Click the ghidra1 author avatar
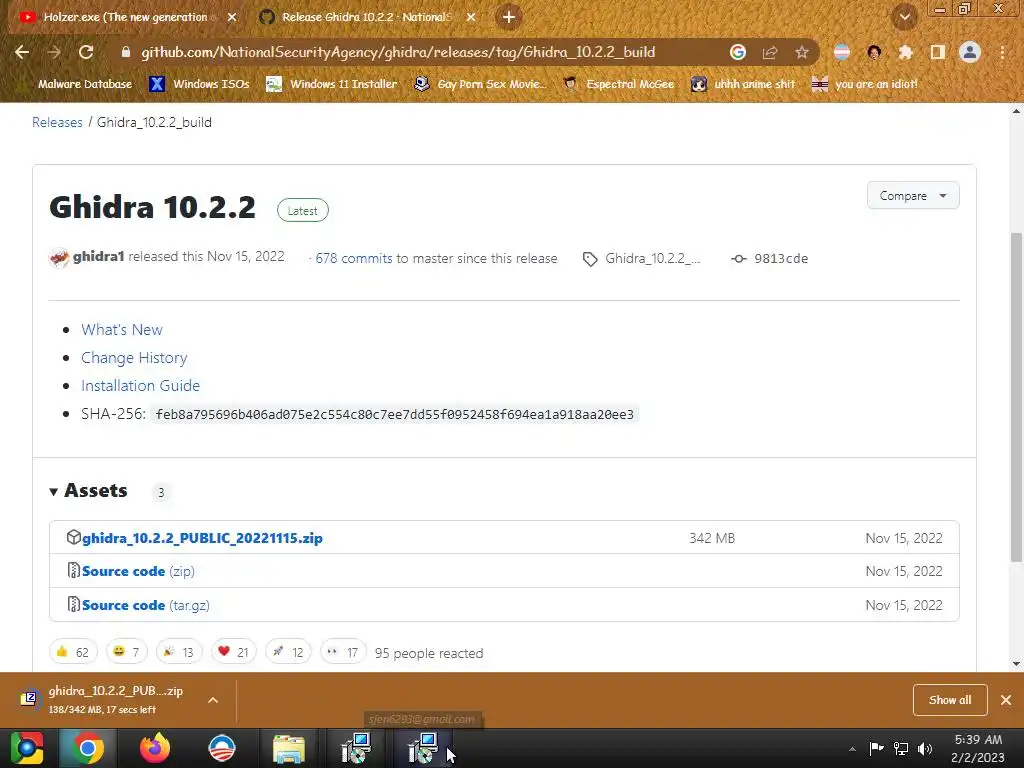 pos(59,258)
